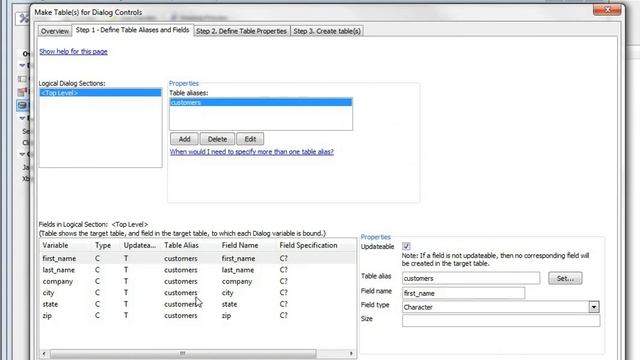Click the Set... button
This screenshot has height=360, width=640.
coord(565,278)
